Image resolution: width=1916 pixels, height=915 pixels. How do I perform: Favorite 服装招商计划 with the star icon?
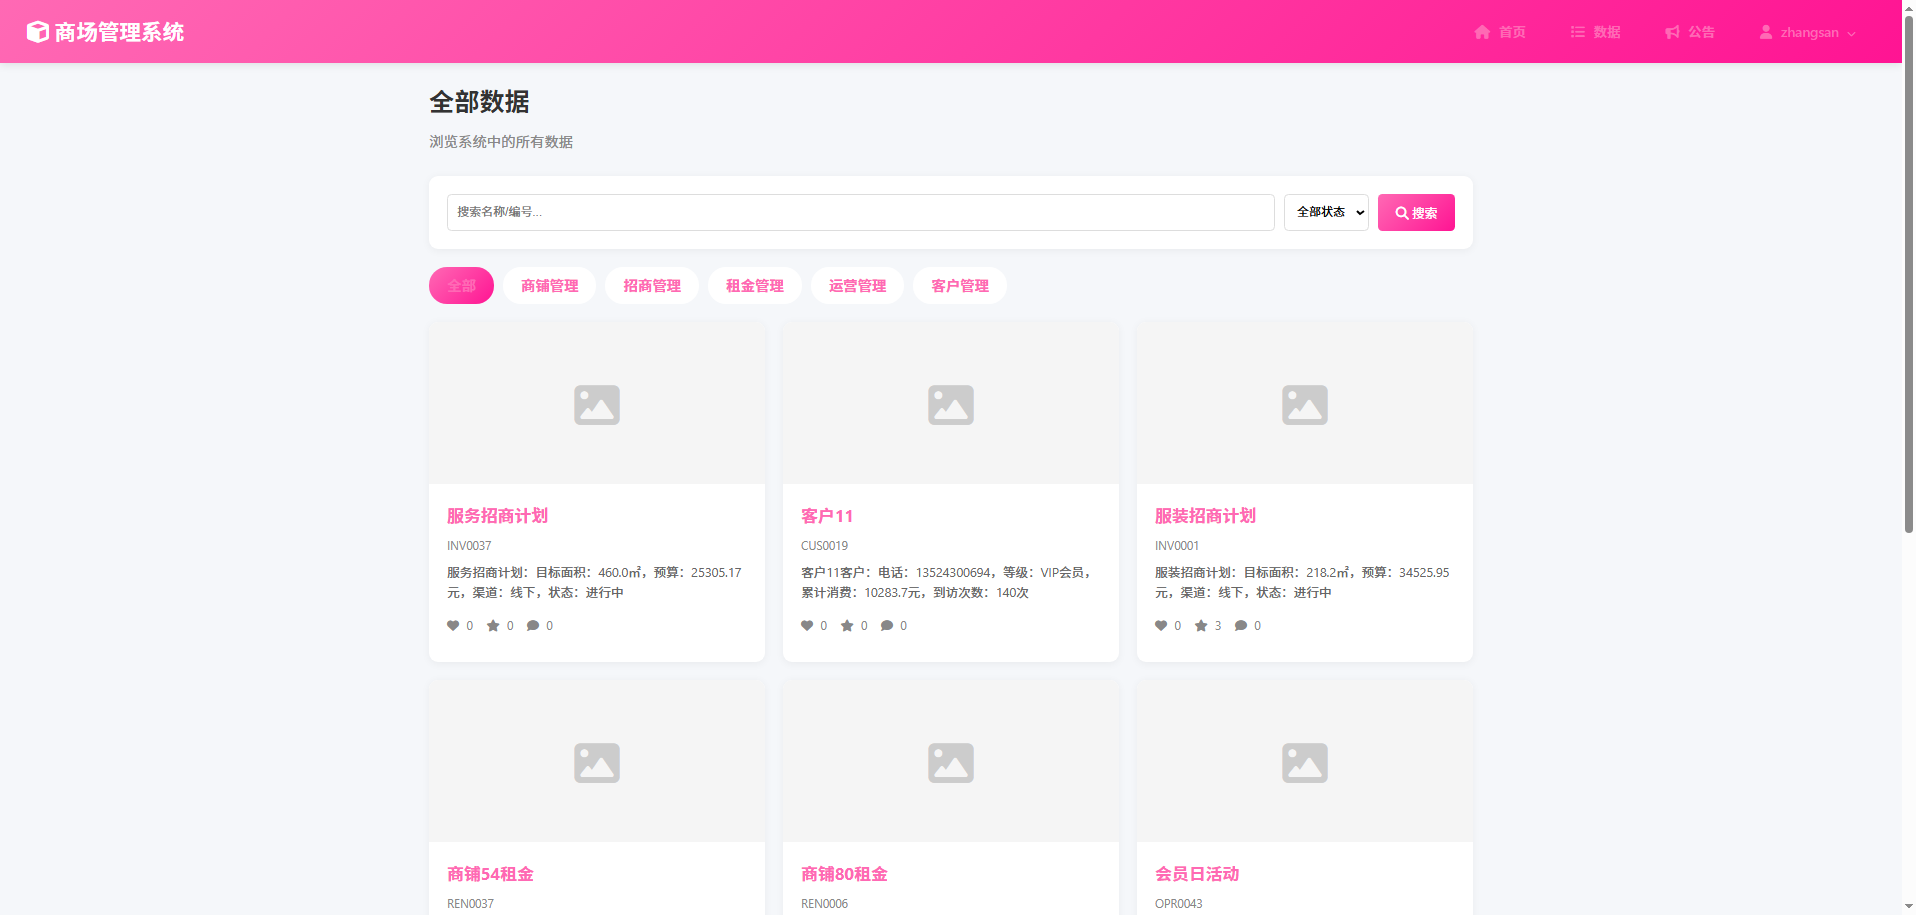pyautogui.click(x=1201, y=626)
